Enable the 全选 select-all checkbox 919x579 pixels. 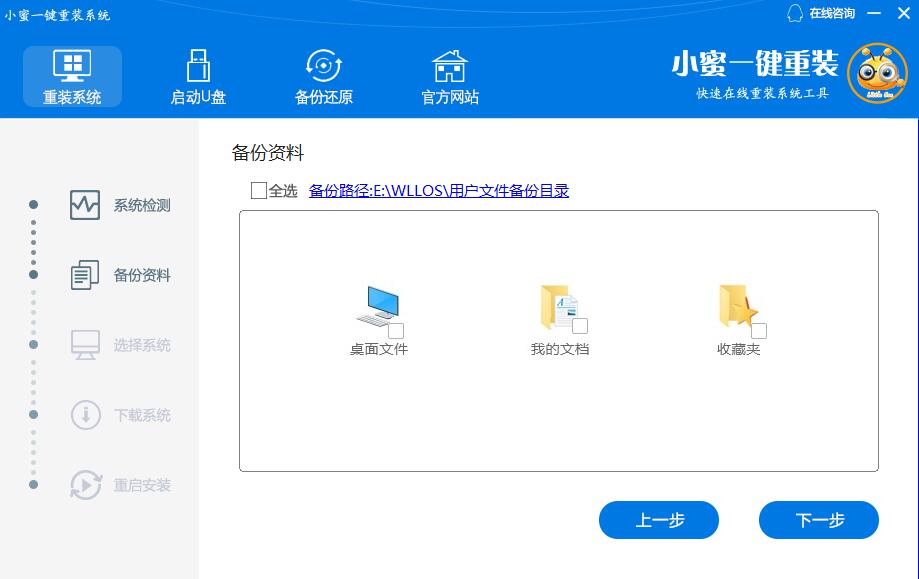tap(259, 191)
